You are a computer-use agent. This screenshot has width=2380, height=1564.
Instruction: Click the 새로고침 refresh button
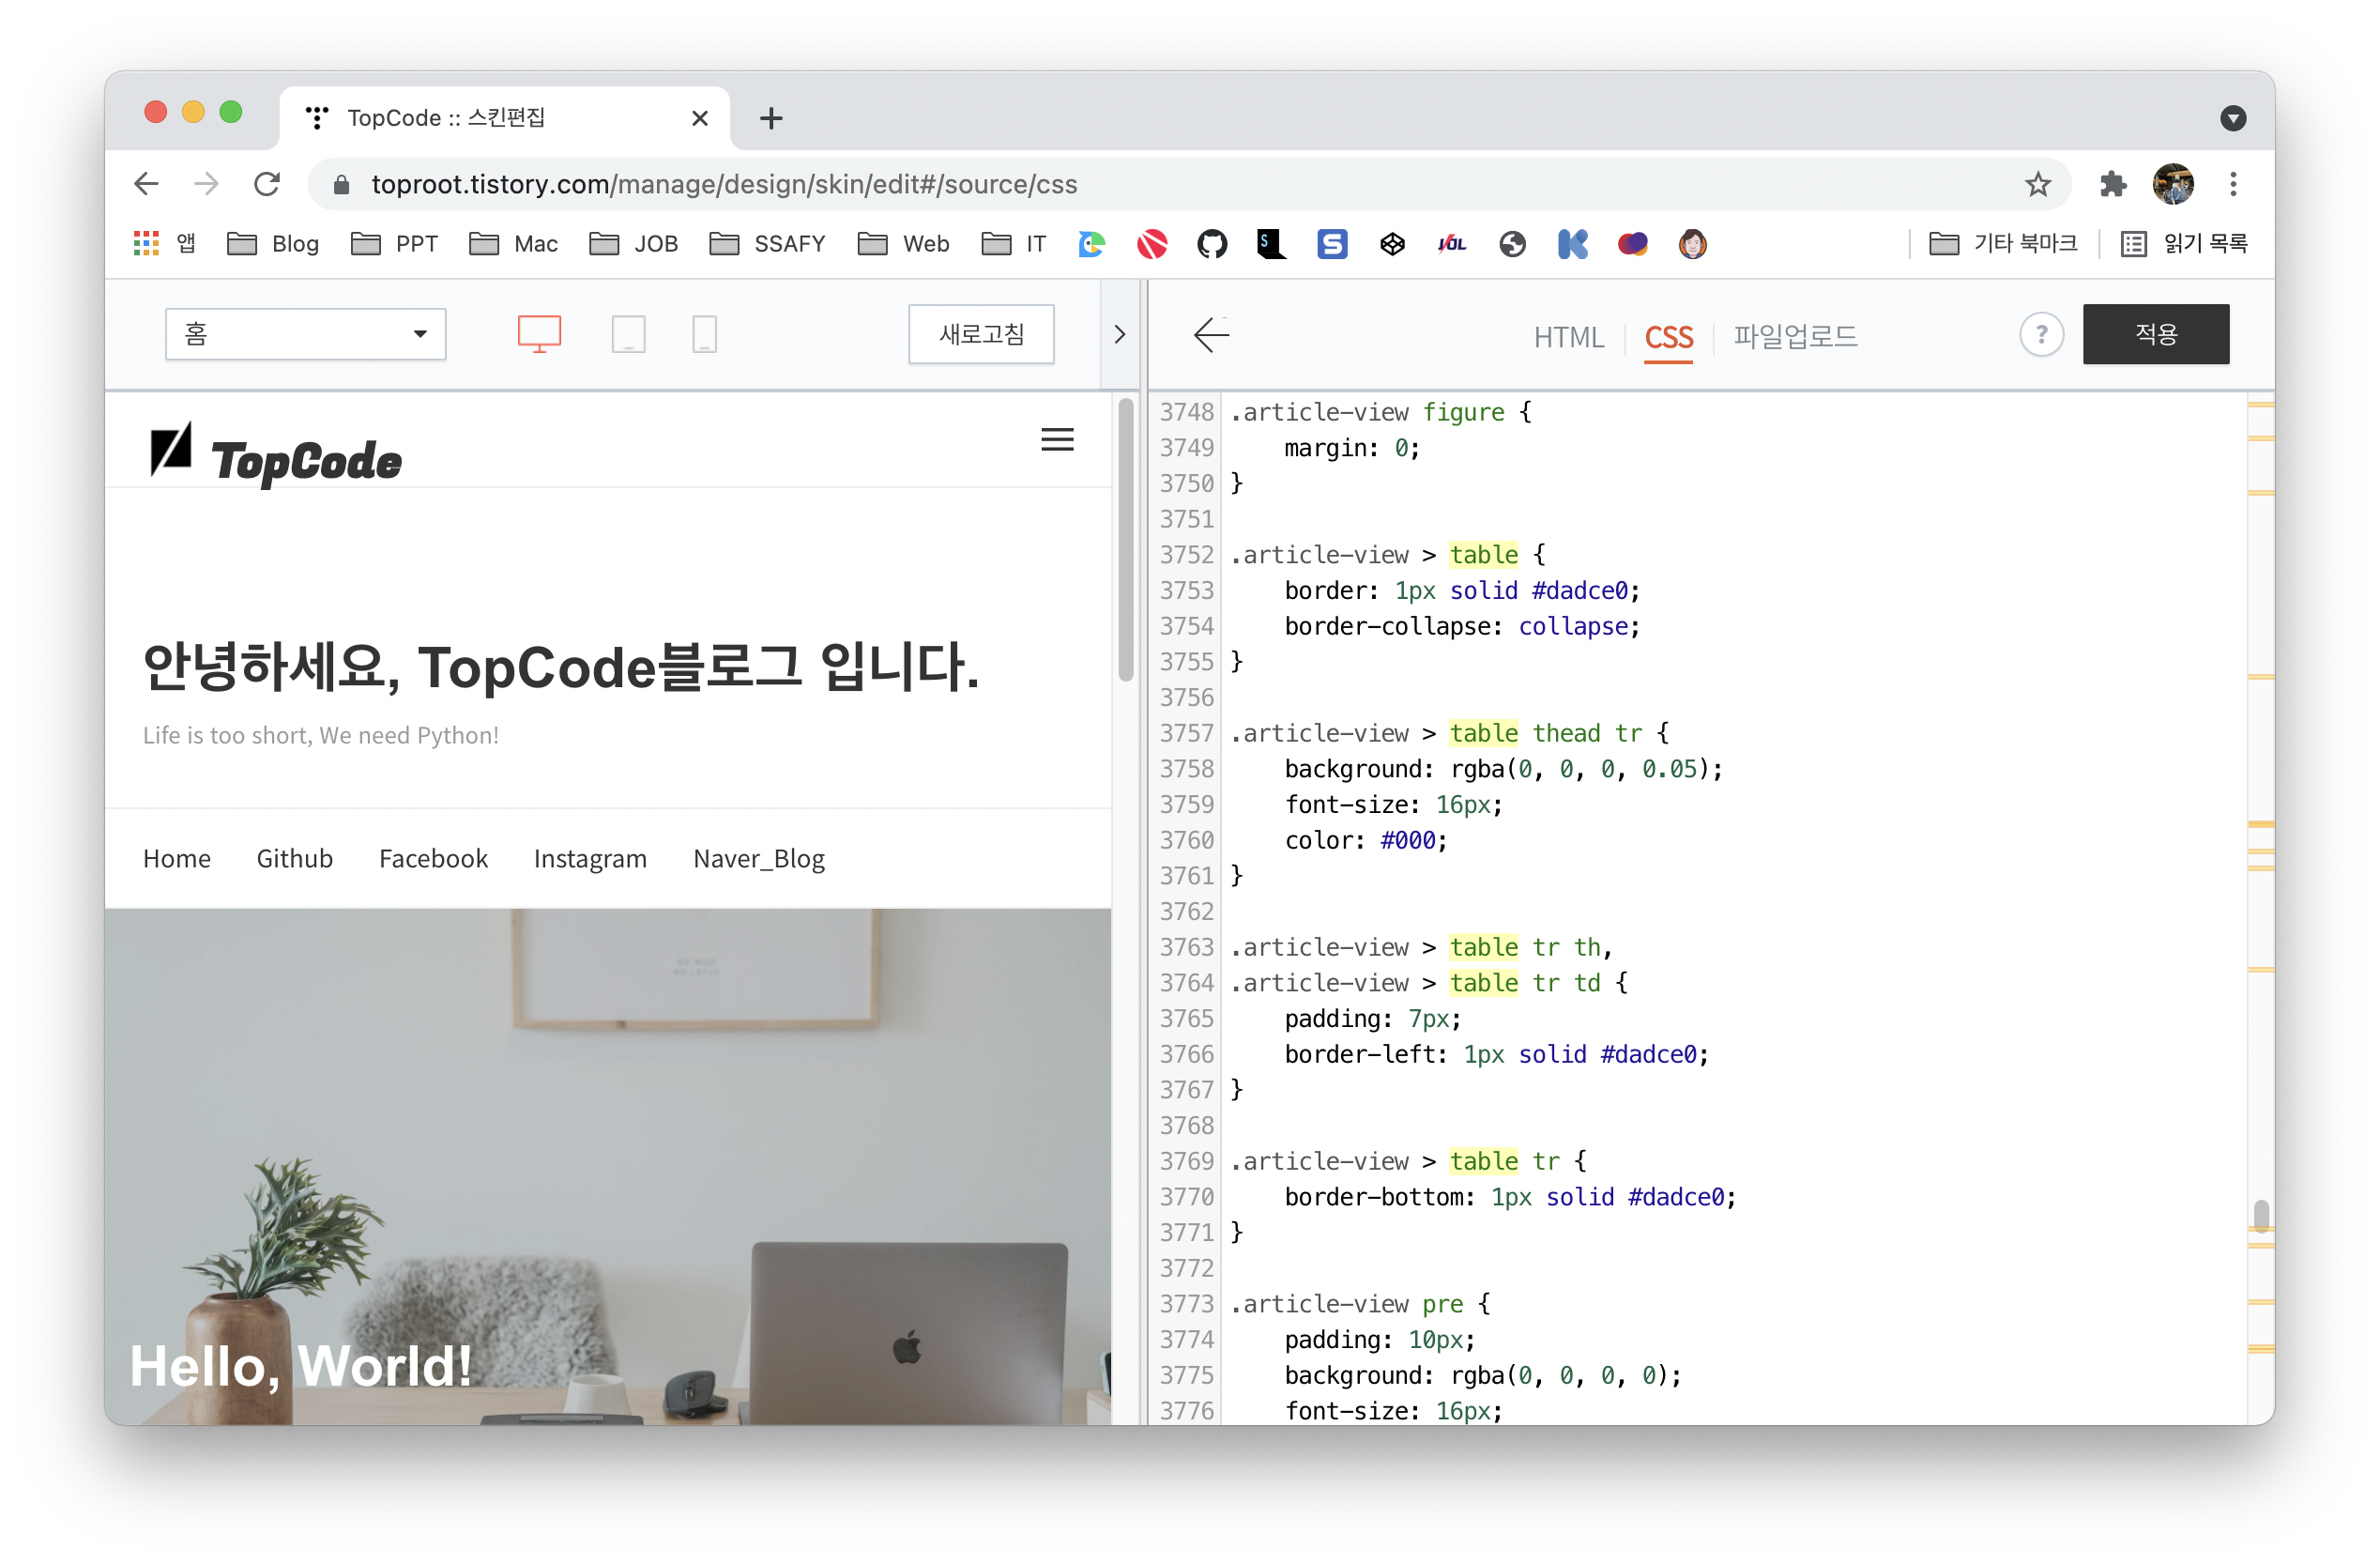[981, 335]
